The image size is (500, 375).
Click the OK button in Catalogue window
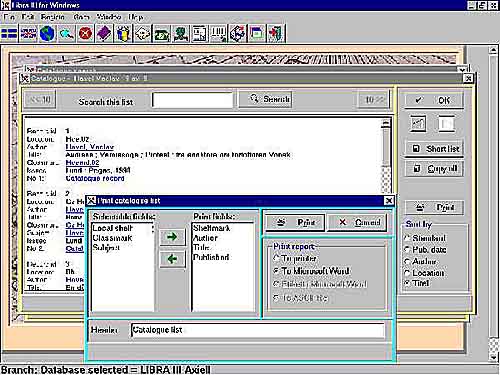(434, 100)
